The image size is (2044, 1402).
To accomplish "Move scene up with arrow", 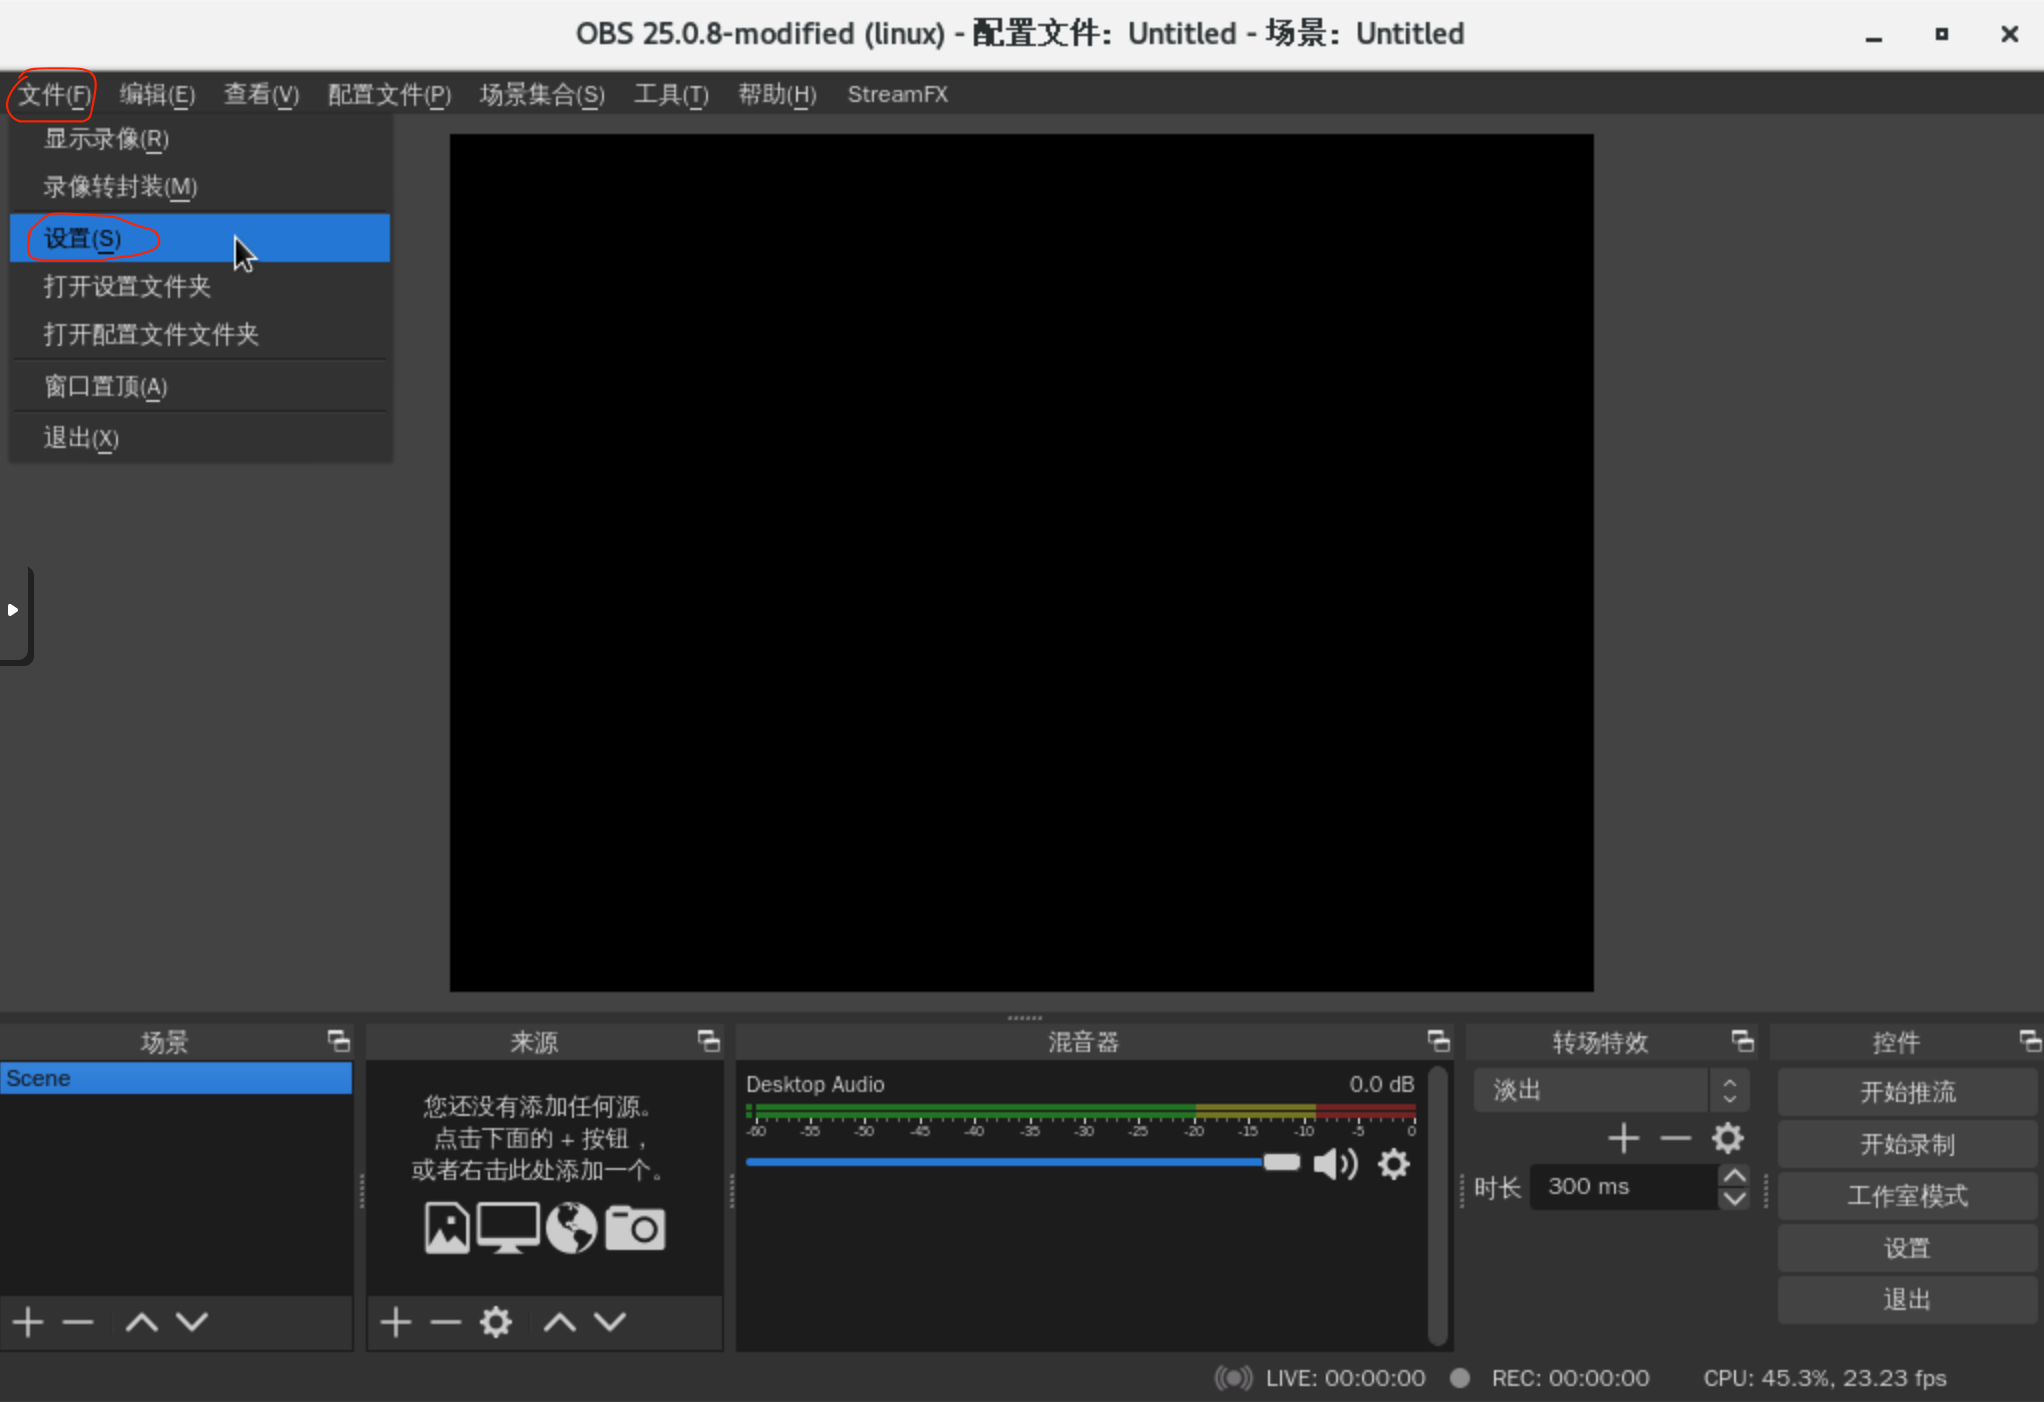I will pyautogui.click(x=142, y=1323).
